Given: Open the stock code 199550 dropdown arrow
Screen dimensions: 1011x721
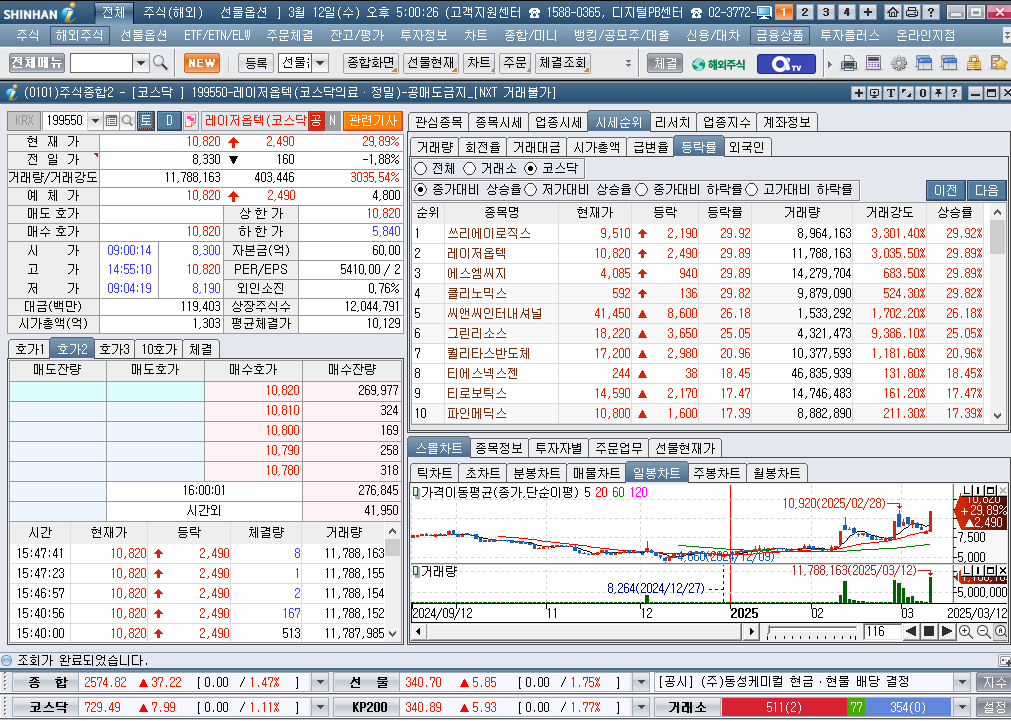Looking at the screenshot, I should (x=95, y=121).
